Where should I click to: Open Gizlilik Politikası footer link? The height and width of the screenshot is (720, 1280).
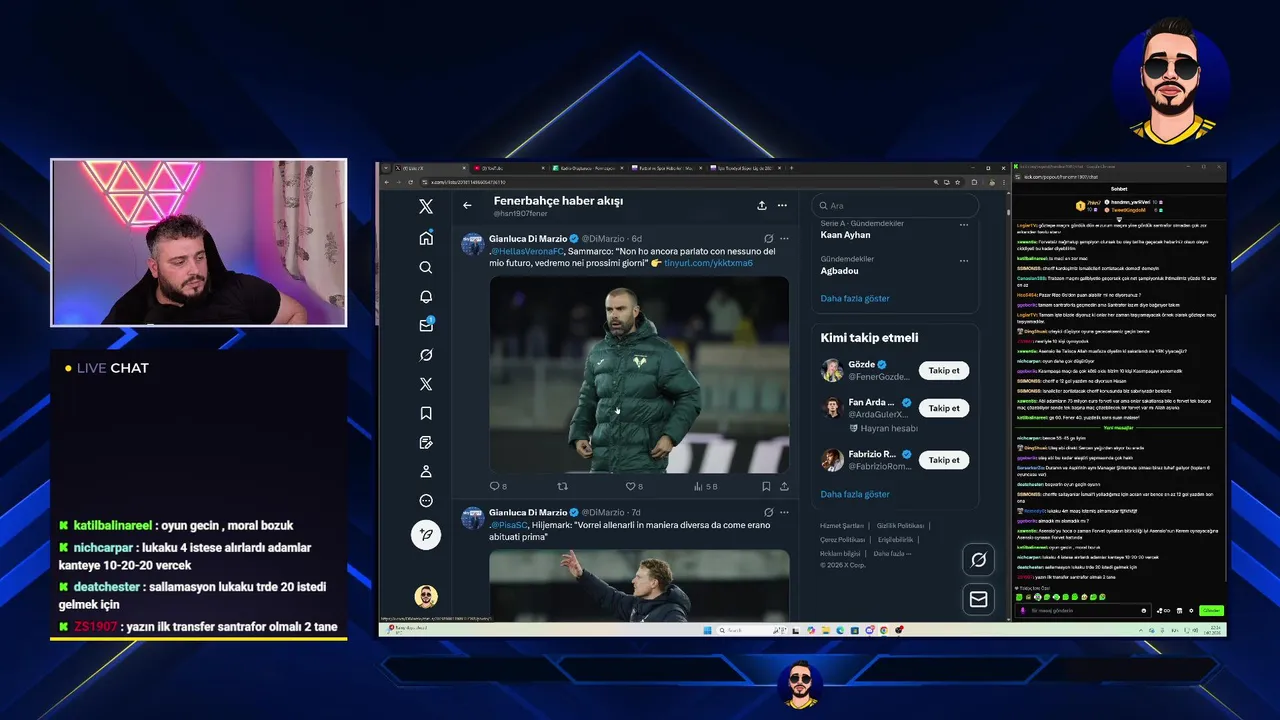(x=900, y=525)
